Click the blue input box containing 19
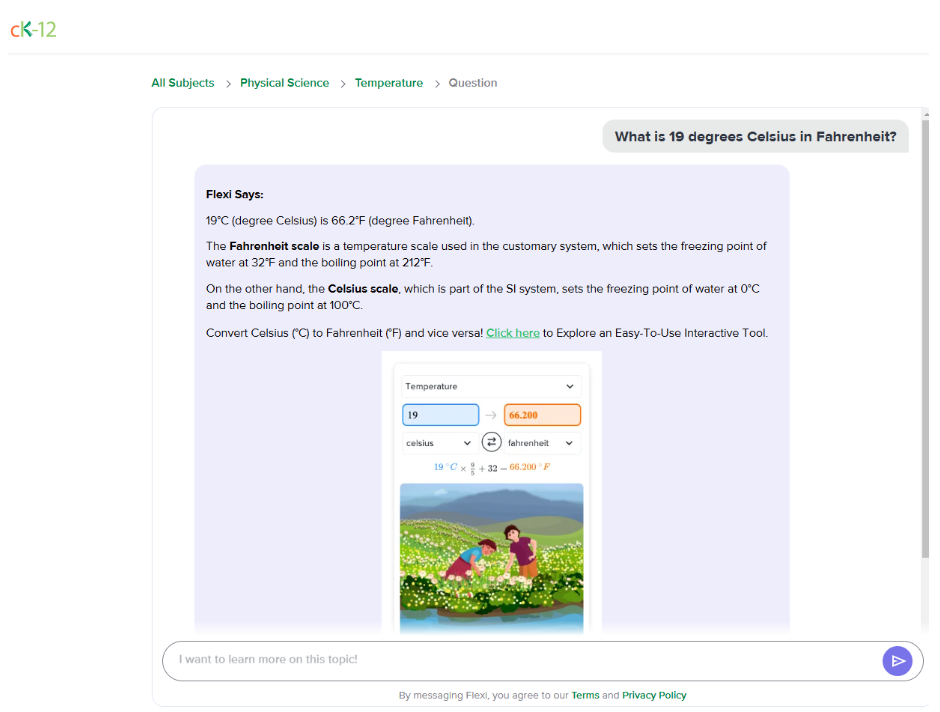This screenshot has width=940, height=712. click(440, 415)
